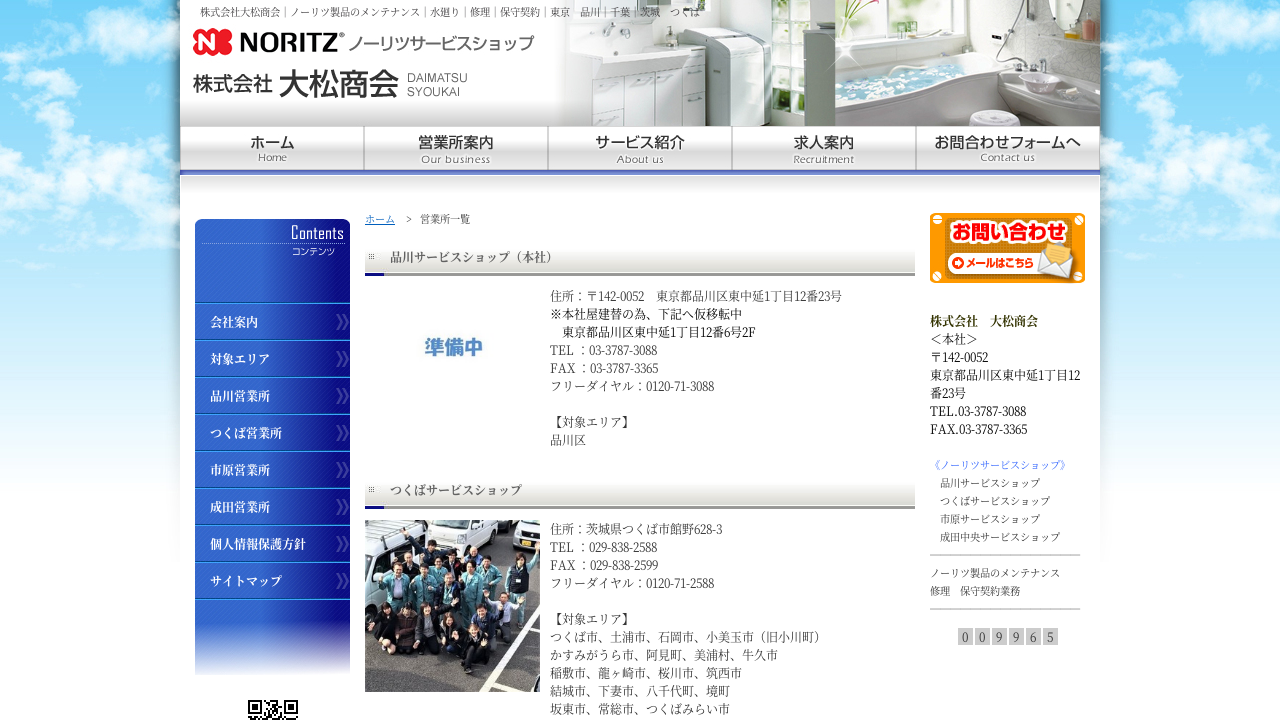Image resolution: width=1280 pixels, height=720 pixels.
Task: Click the orange お問い合わせ mail banner
Action: click(x=1007, y=248)
